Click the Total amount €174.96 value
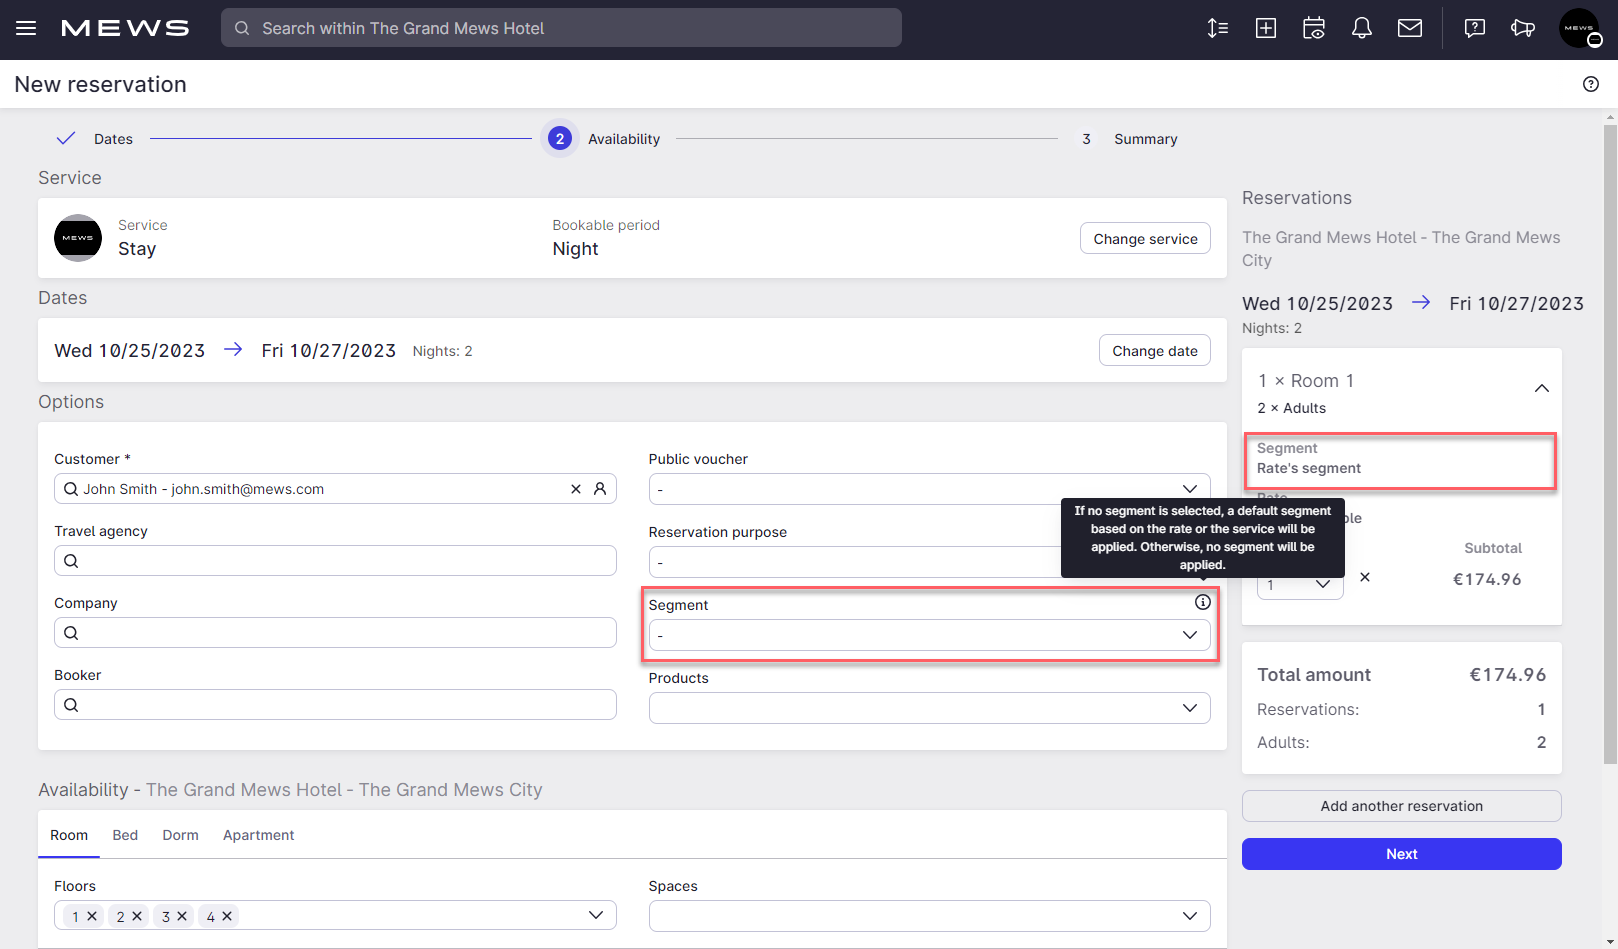The image size is (1618, 949). click(1507, 675)
